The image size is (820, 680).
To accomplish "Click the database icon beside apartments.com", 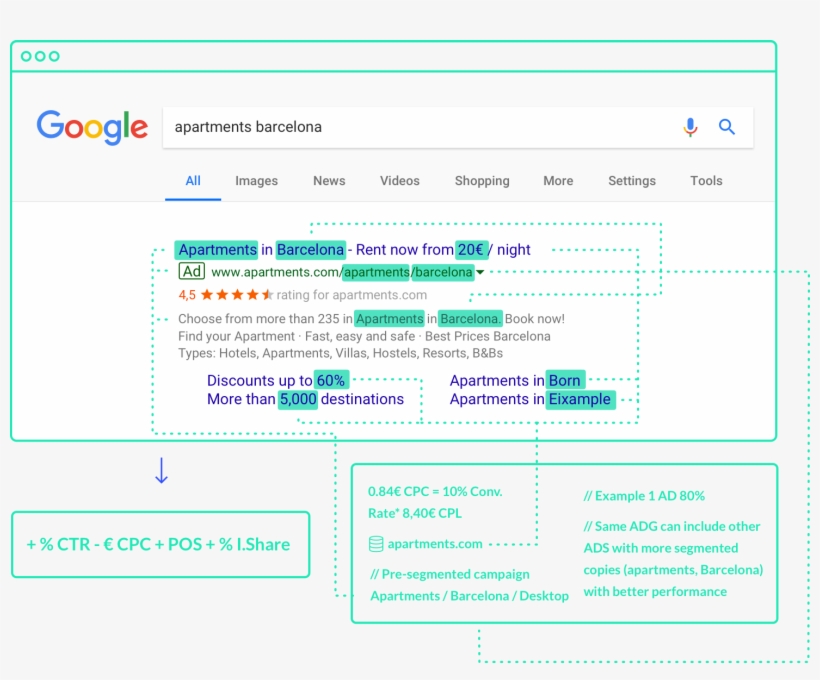I will coord(375,544).
